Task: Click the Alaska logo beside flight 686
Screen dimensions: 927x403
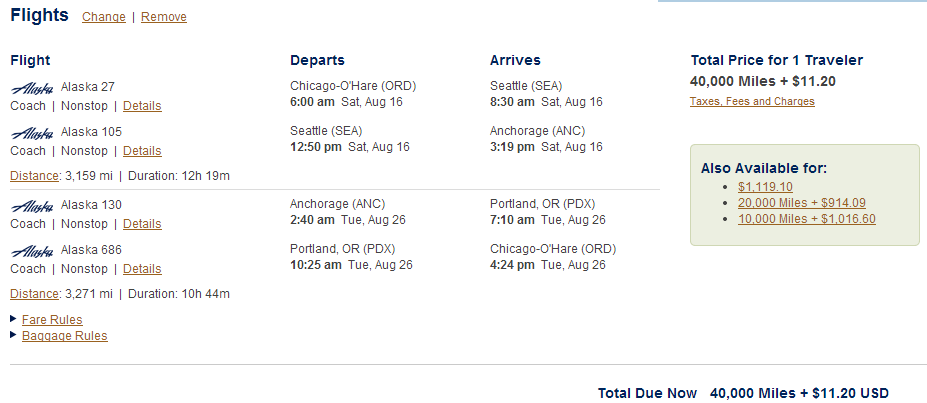Action: point(32,250)
